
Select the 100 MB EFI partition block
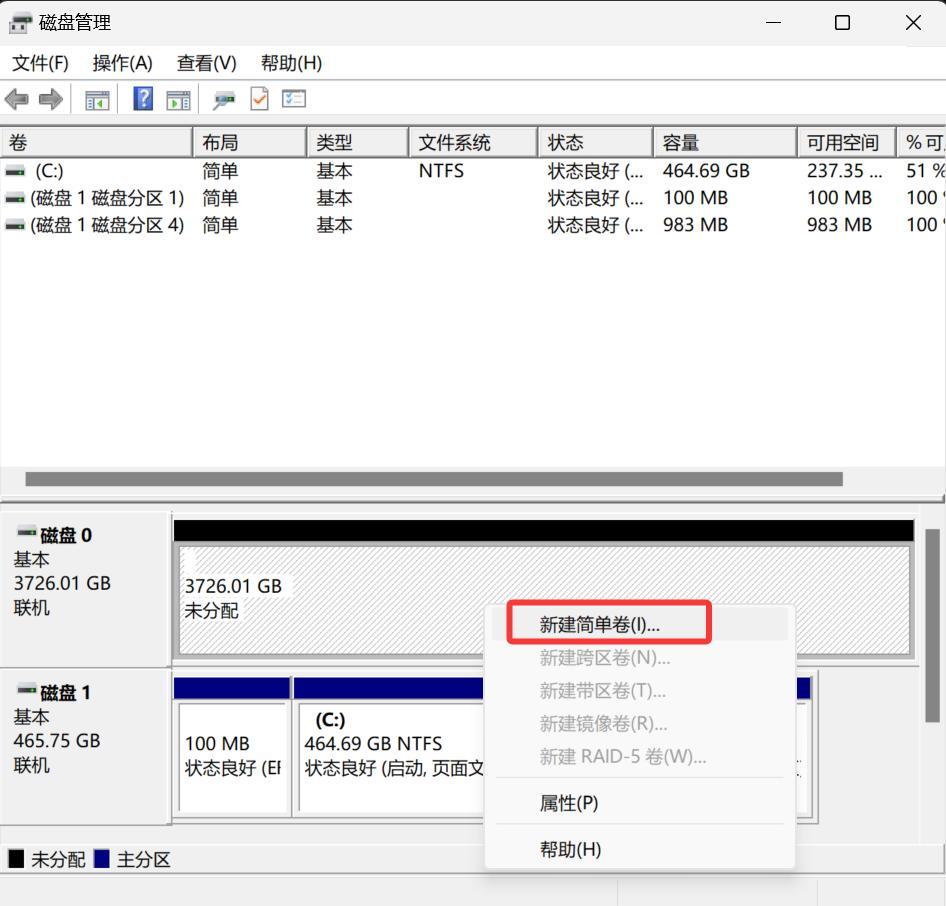tap(233, 758)
